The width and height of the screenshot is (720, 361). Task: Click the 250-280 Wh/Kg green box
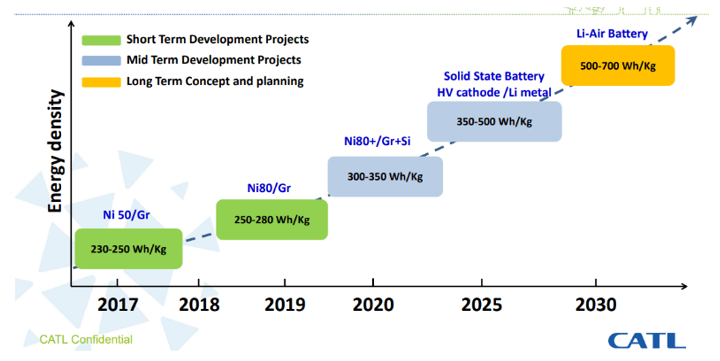272,220
